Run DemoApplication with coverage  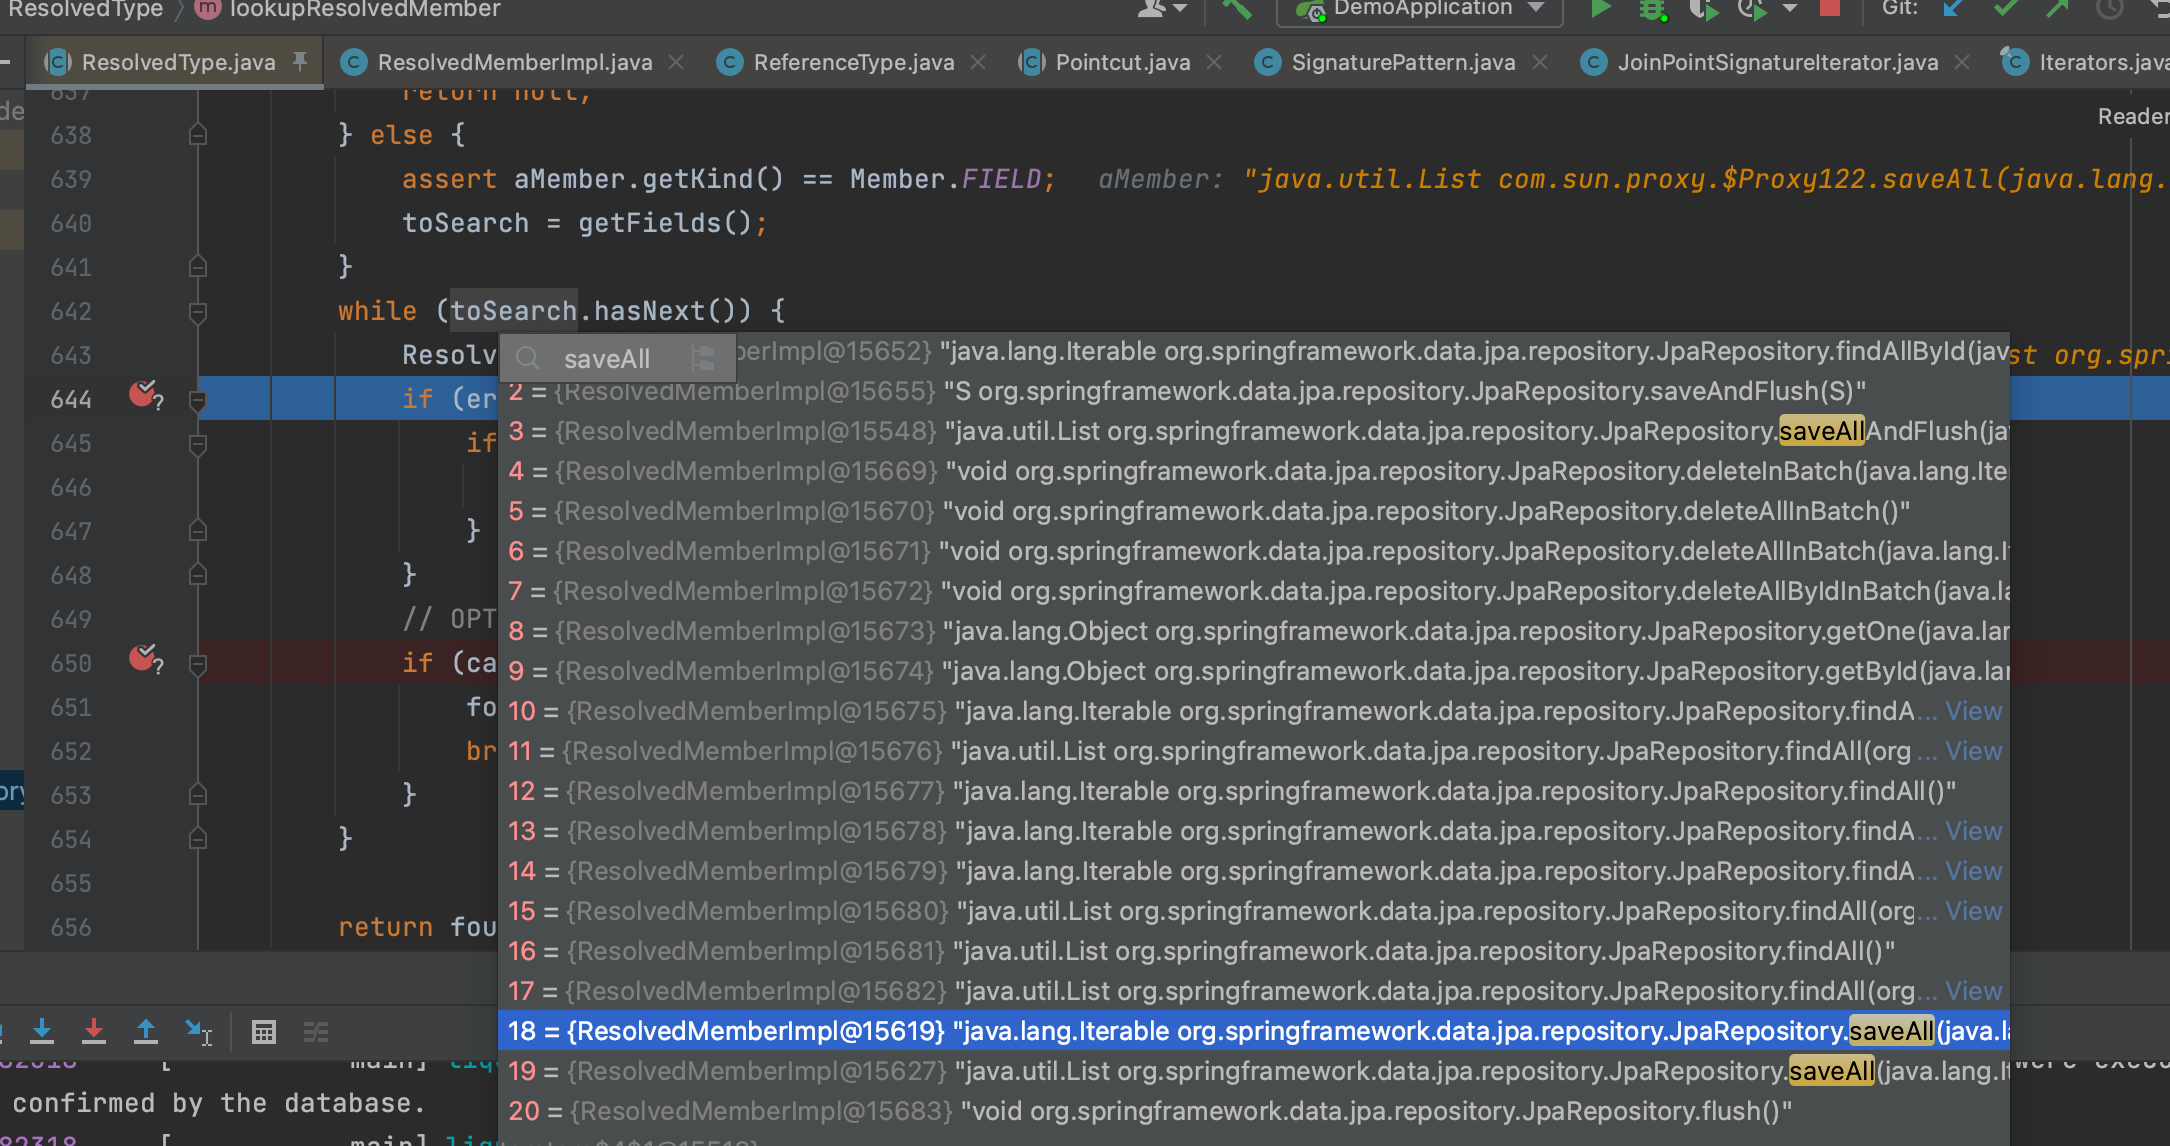click(x=1702, y=9)
